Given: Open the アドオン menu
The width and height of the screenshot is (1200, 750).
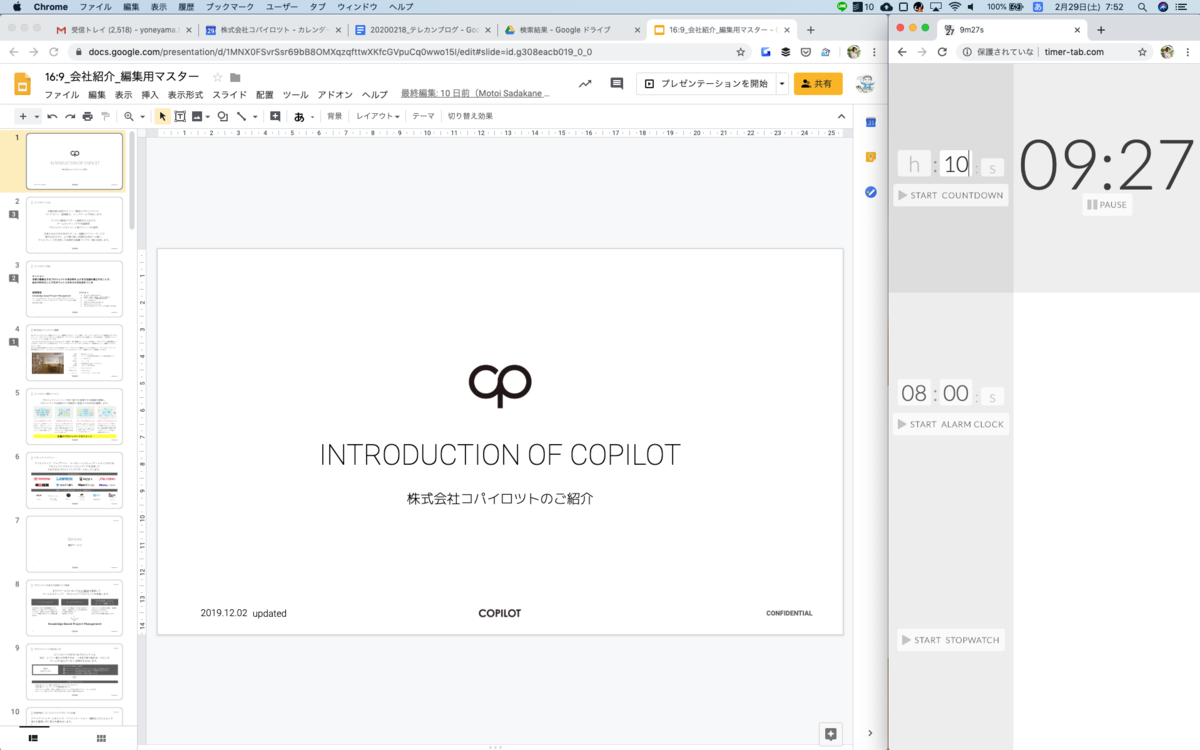Looking at the screenshot, I should tap(335, 95).
